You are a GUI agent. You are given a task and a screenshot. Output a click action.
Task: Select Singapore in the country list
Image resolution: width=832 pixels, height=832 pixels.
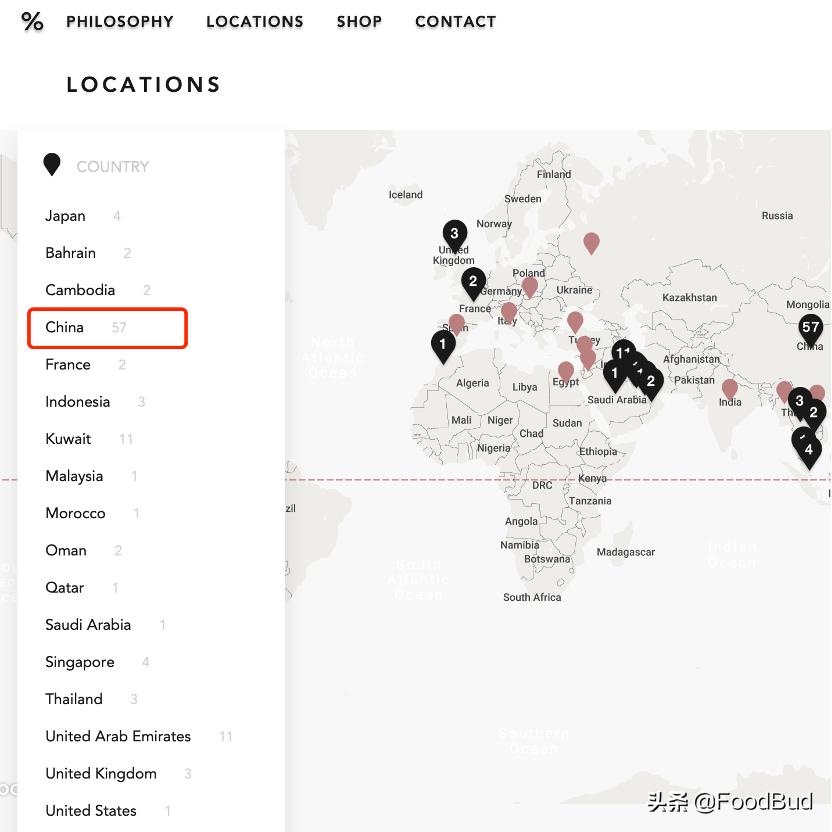80,662
